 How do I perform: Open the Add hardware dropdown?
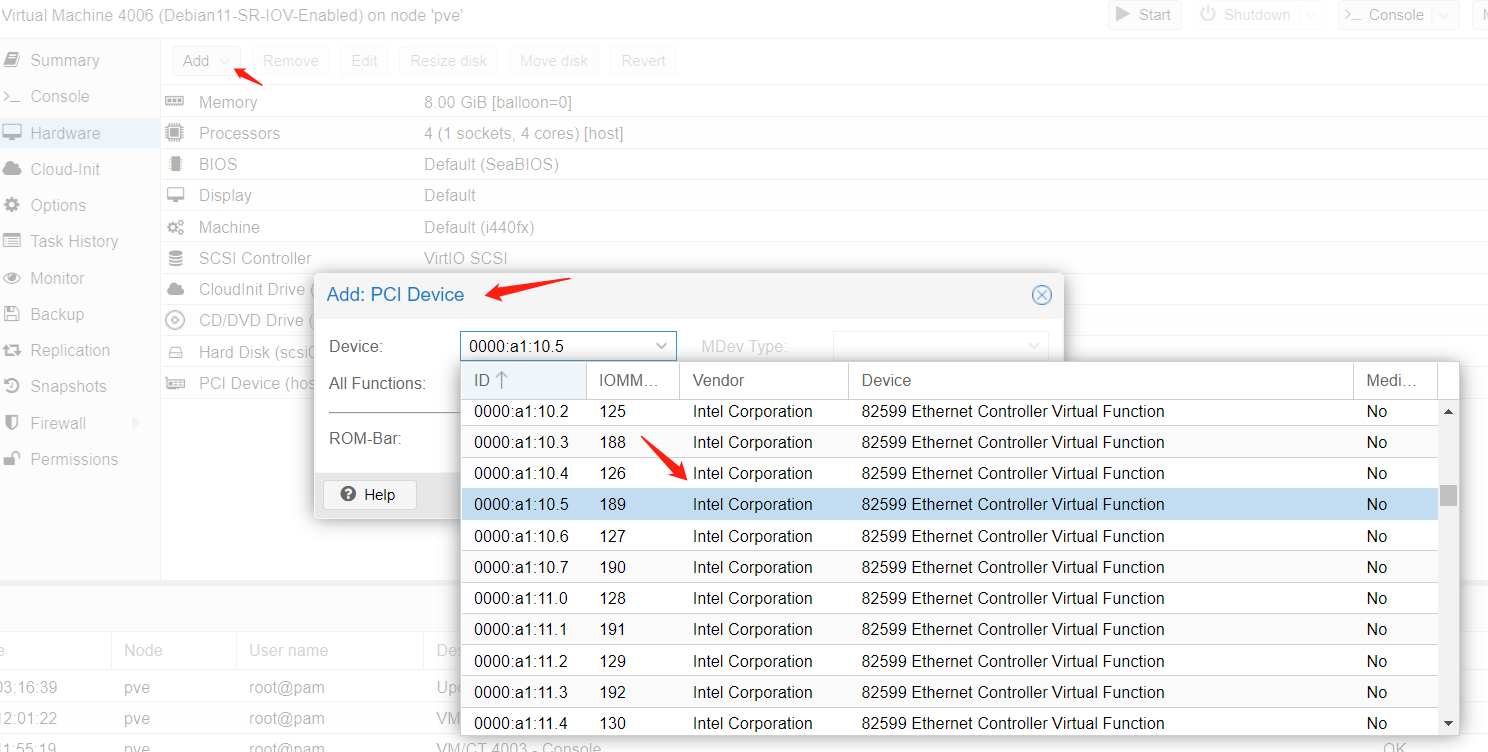pos(205,61)
